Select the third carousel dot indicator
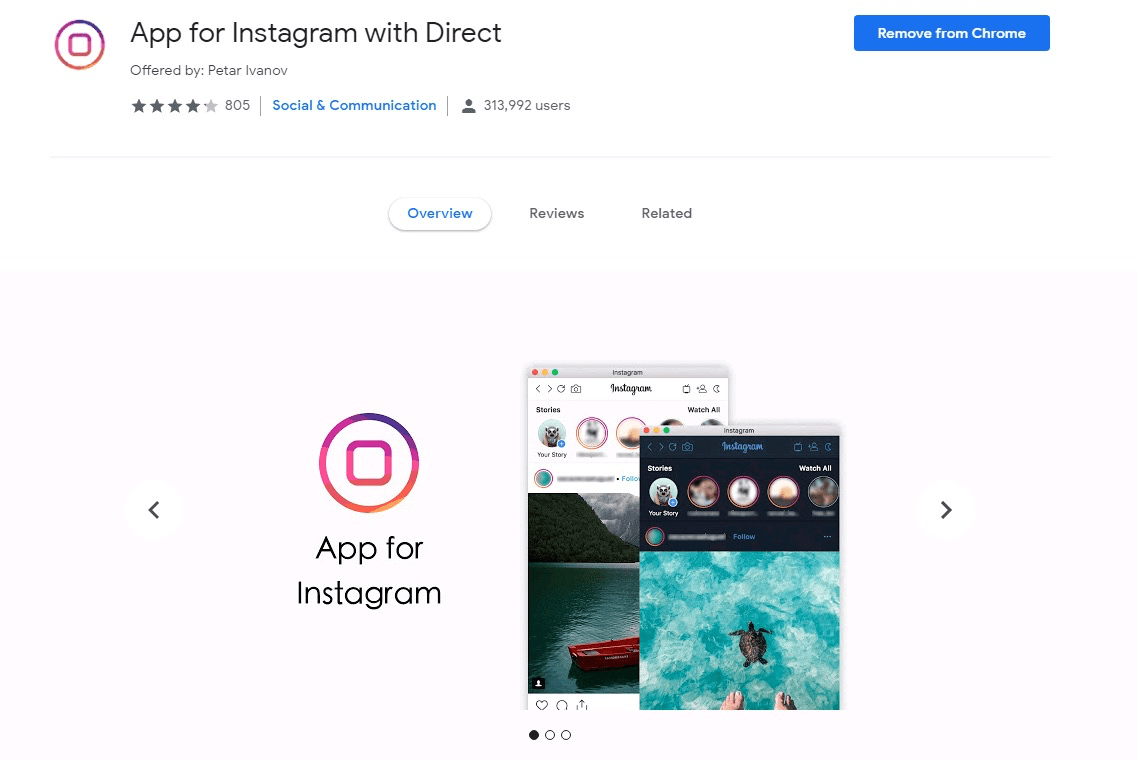The image size is (1138, 760). 566,735
